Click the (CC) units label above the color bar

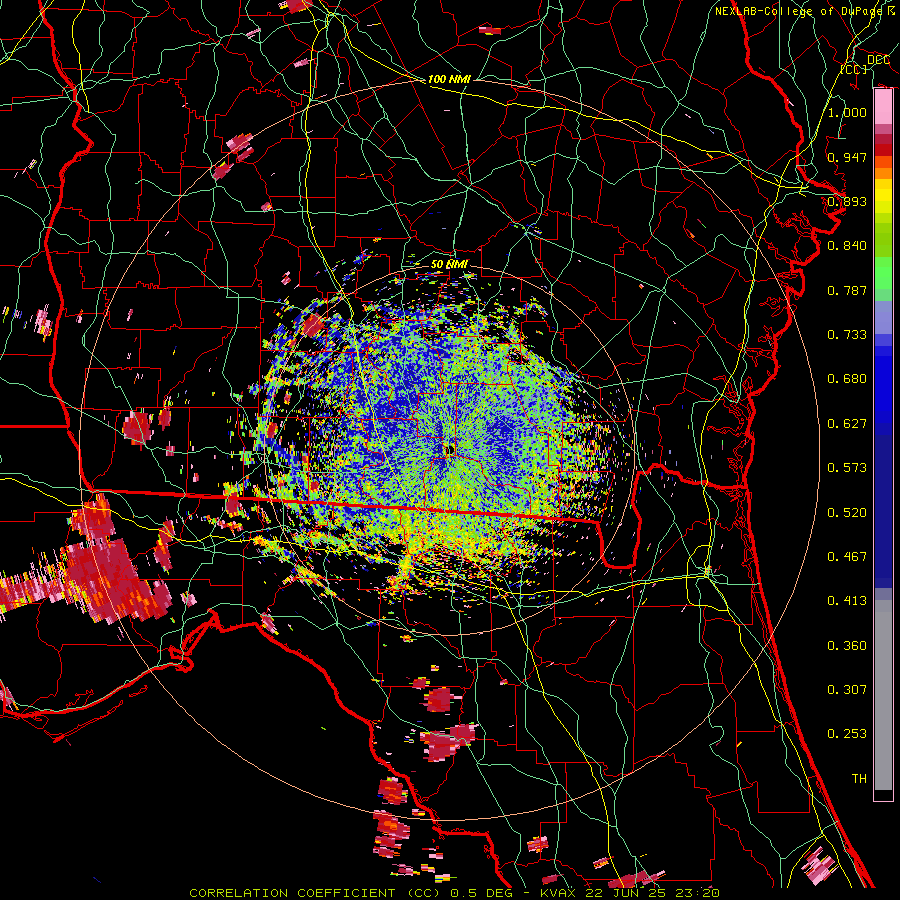click(854, 69)
